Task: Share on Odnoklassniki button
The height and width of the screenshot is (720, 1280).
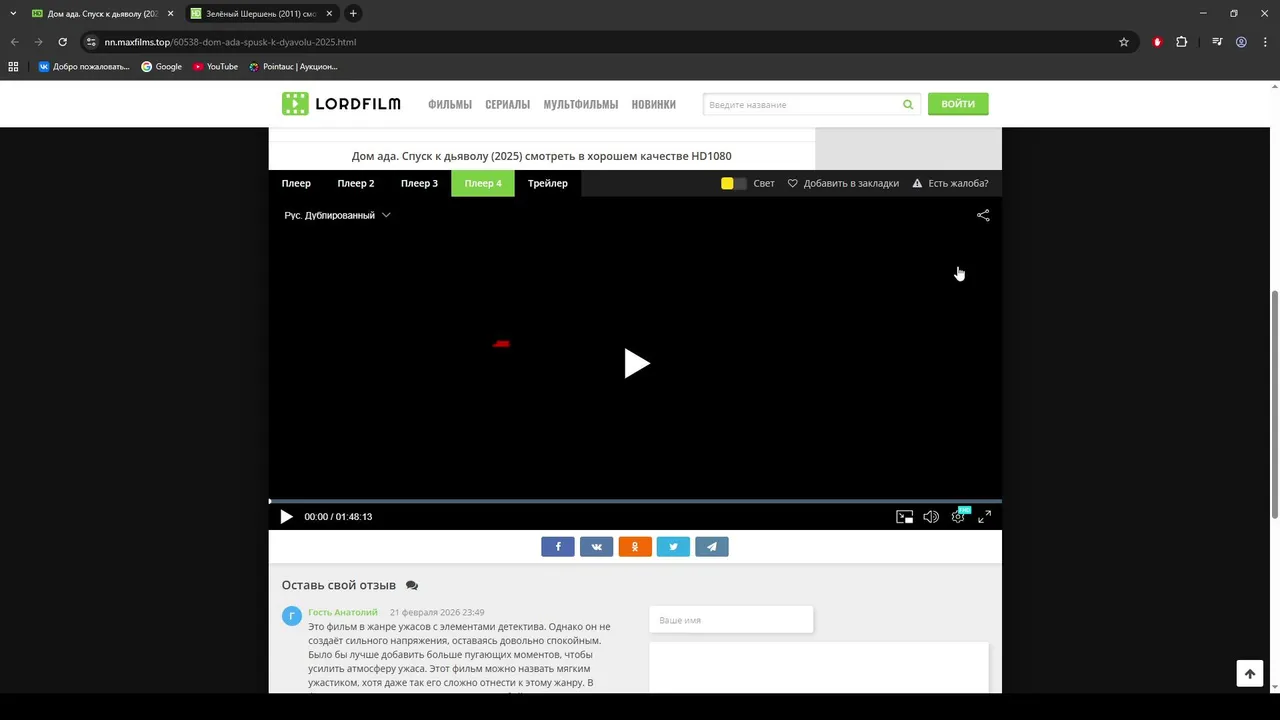Action: point(635,546)
